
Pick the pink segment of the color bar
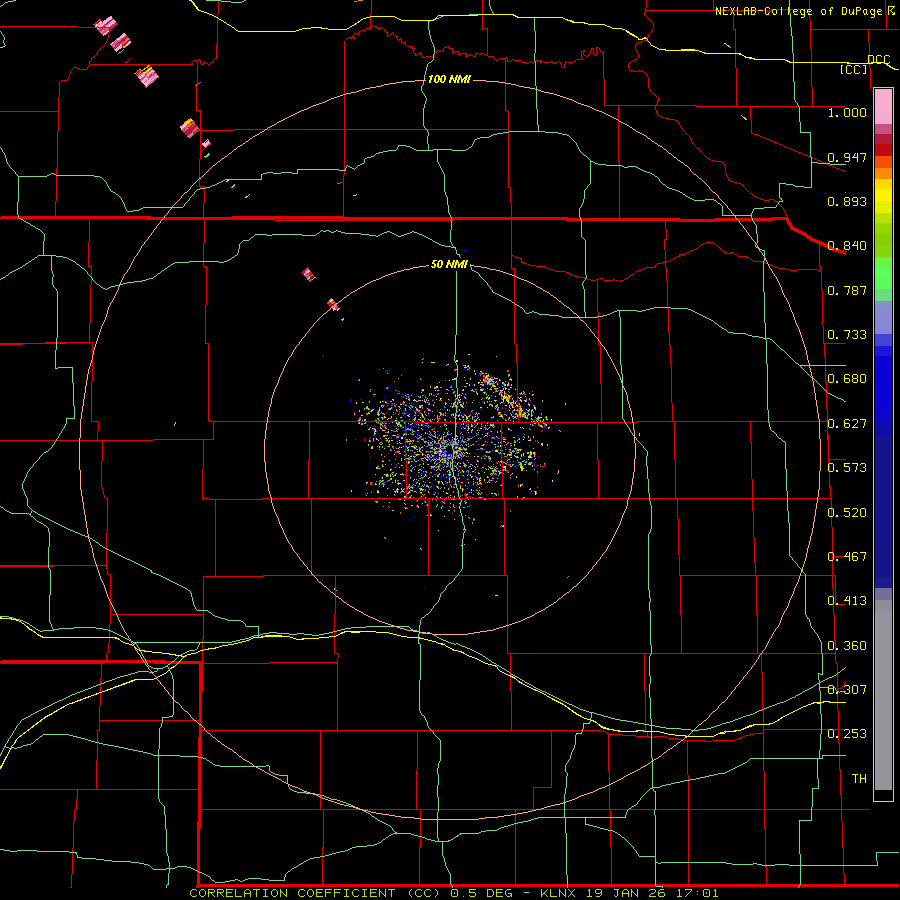click(883, 106)
